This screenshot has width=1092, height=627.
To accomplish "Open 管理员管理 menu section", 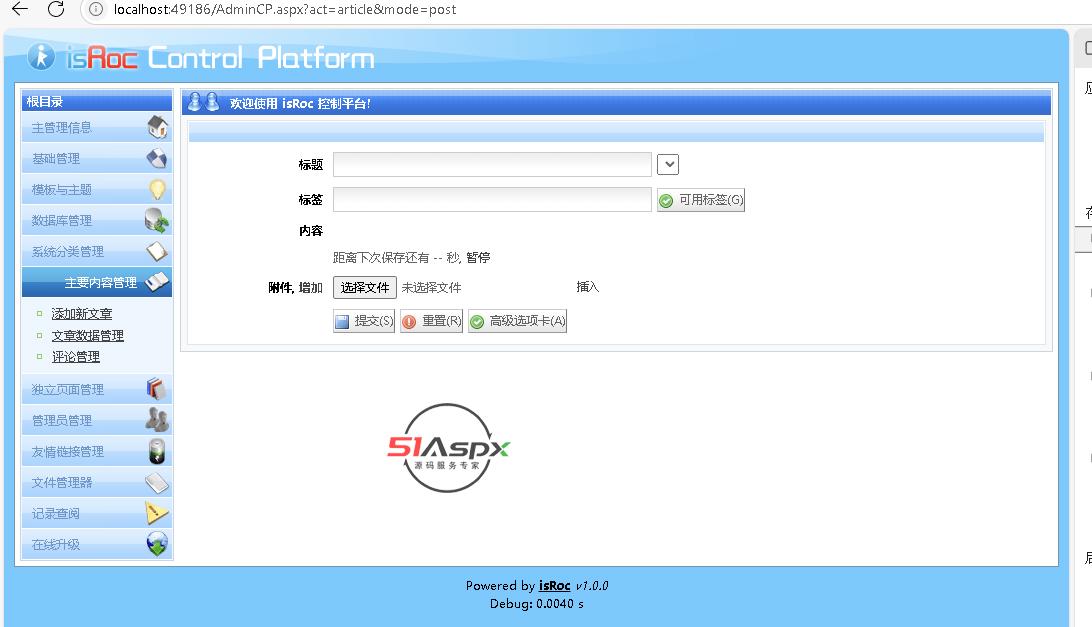I will (x=97, y=420).
